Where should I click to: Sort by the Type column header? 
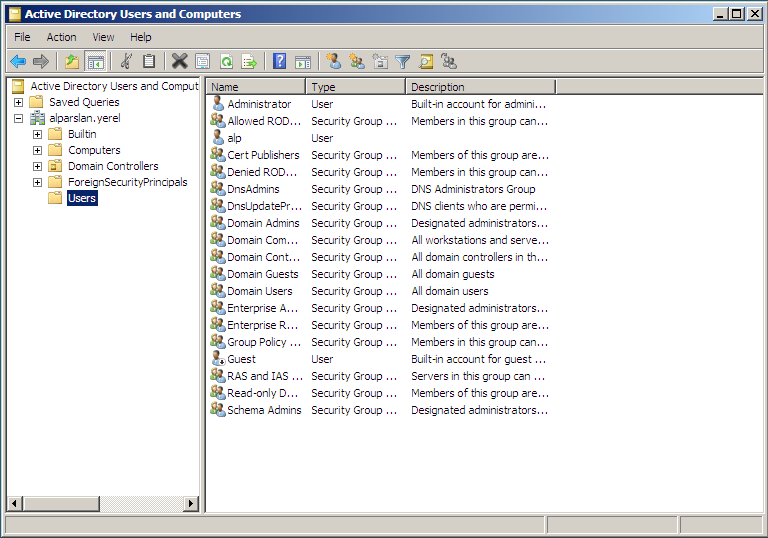356,87
